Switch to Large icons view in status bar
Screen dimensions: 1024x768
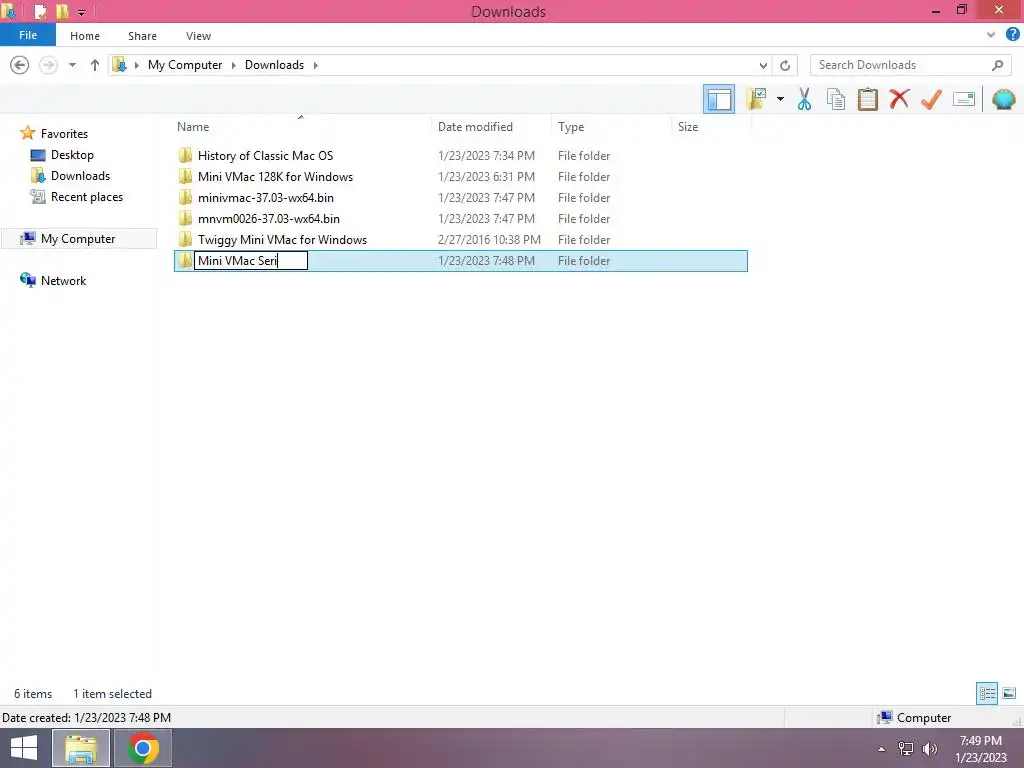(x=1008, y=693)
